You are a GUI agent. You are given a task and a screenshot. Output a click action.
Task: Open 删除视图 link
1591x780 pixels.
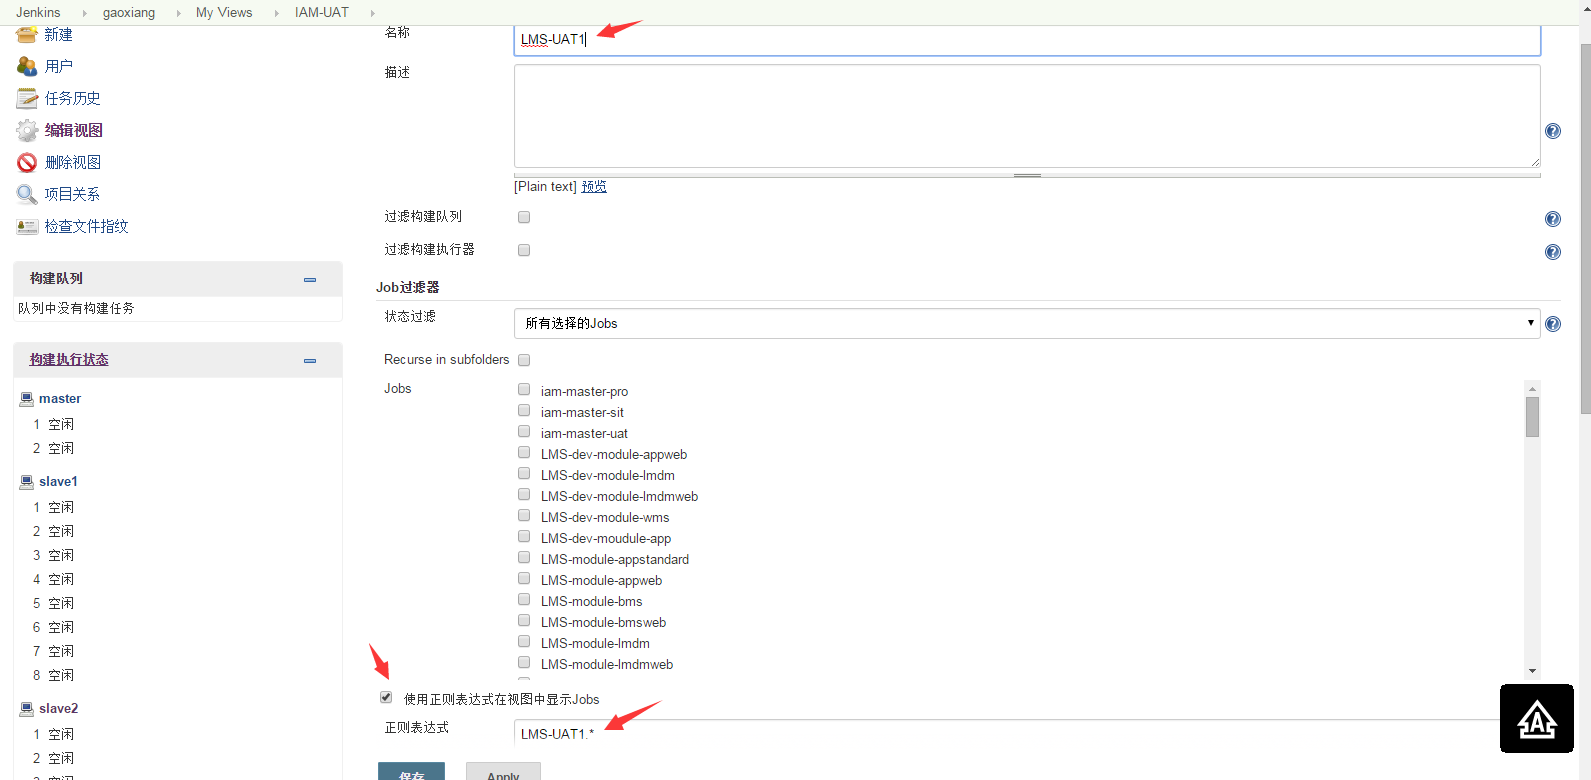pos(72,162)
